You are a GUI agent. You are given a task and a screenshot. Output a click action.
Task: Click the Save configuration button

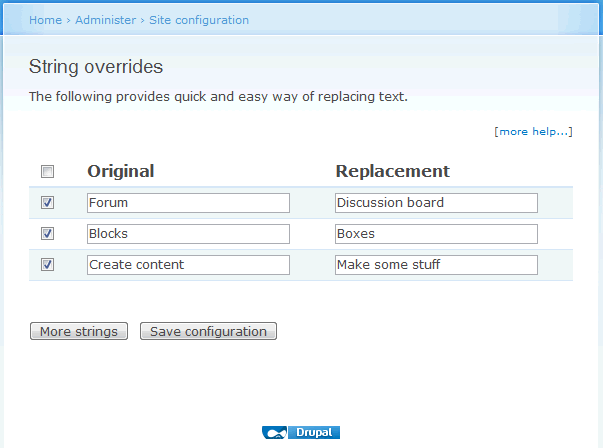[208, 331]
